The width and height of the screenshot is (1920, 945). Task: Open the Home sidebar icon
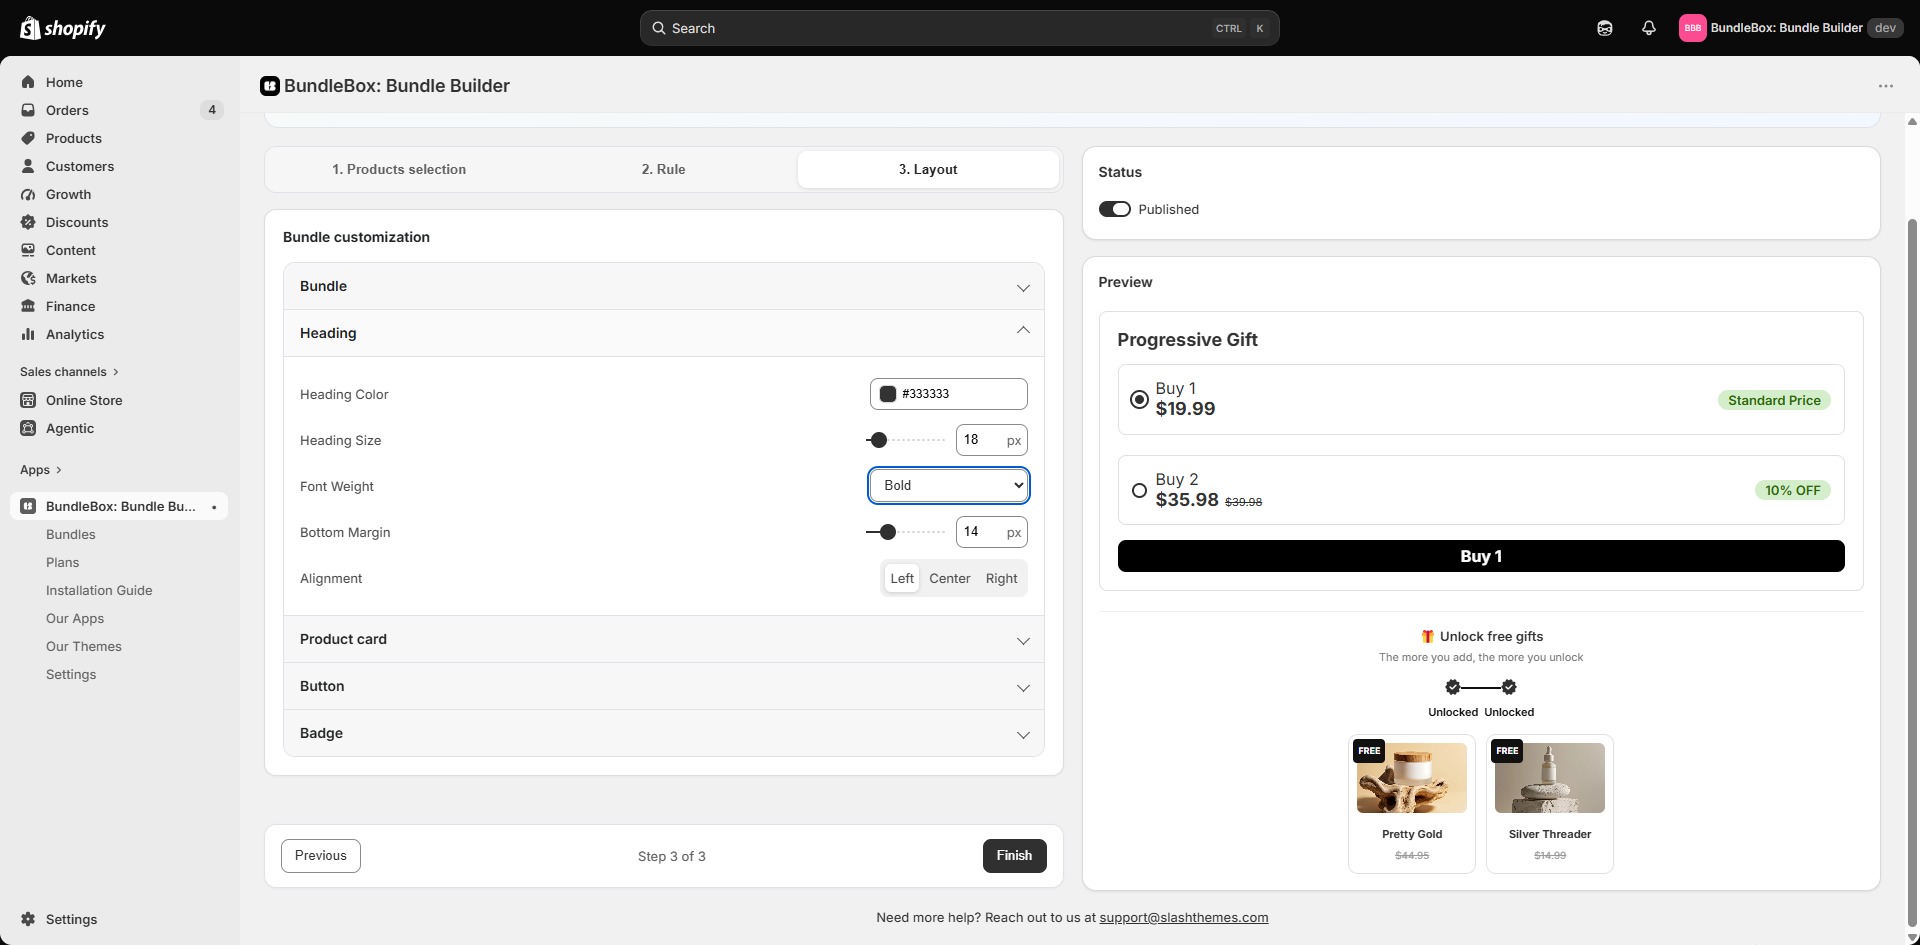(x=28, y=82)
